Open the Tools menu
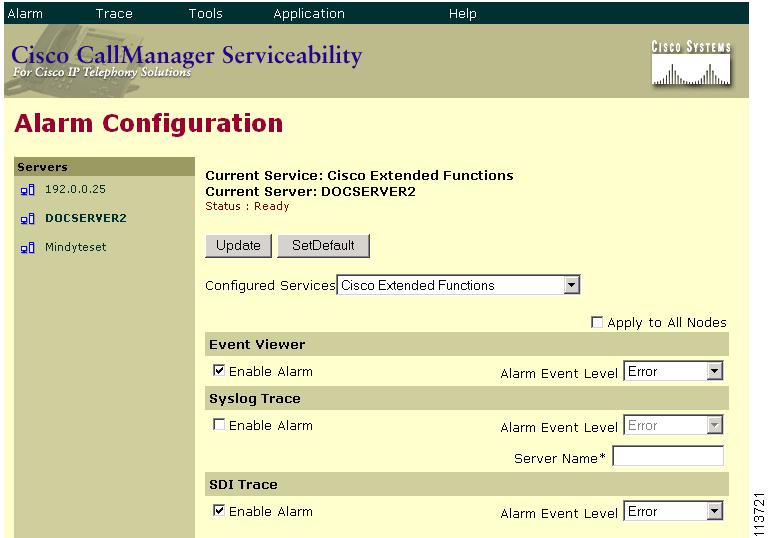The width and height of the screenshot is (771, 538). click(206, 13)
